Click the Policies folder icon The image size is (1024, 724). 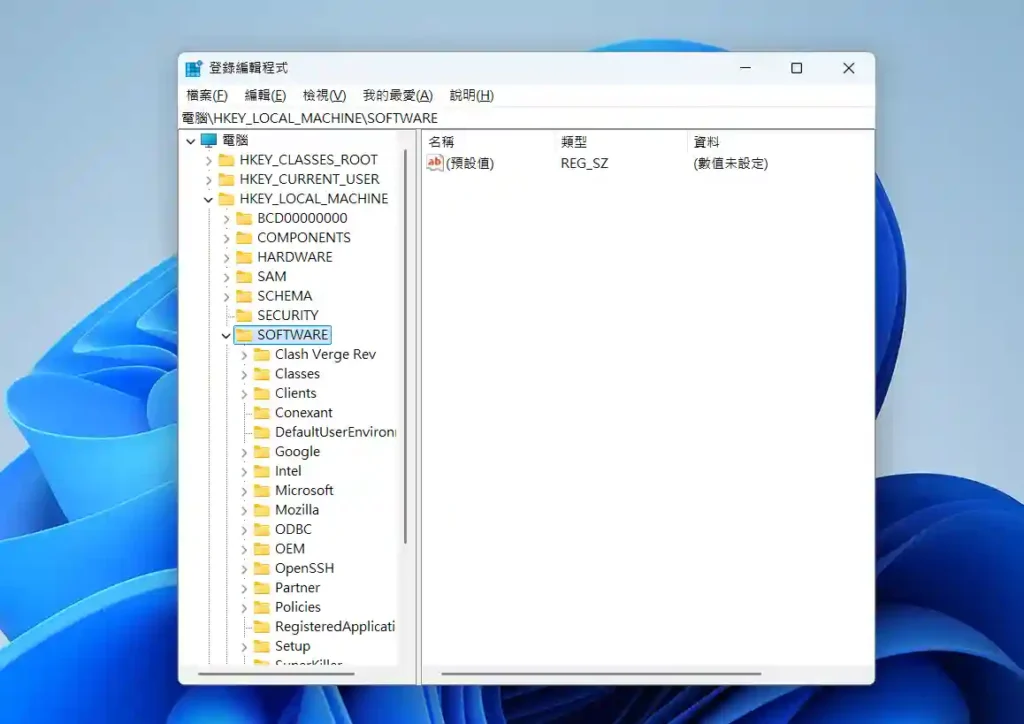coord(261,607)
